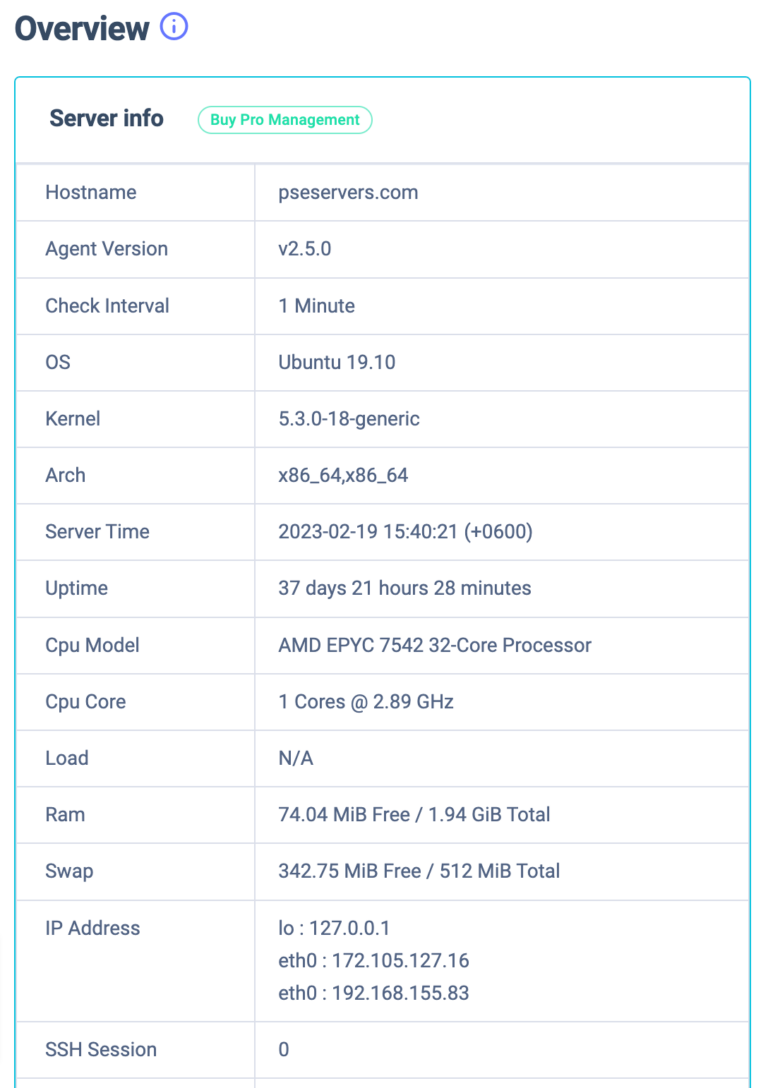Click the IP Address label

92,928
